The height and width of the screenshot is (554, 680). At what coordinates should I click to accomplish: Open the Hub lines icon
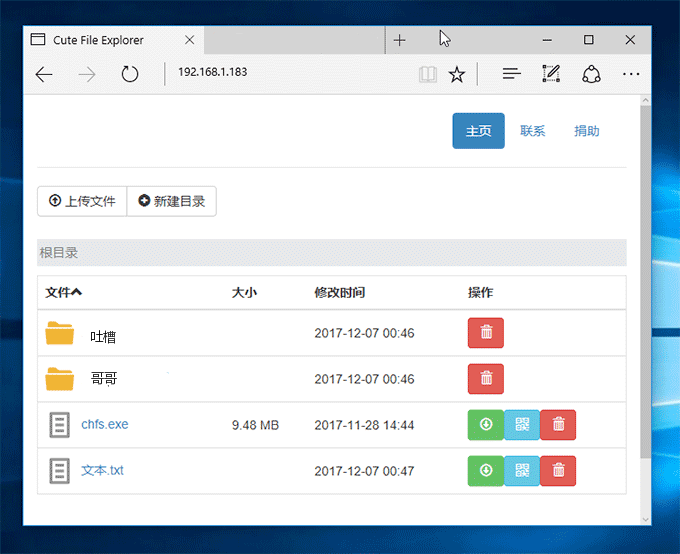tap(511, 74)
